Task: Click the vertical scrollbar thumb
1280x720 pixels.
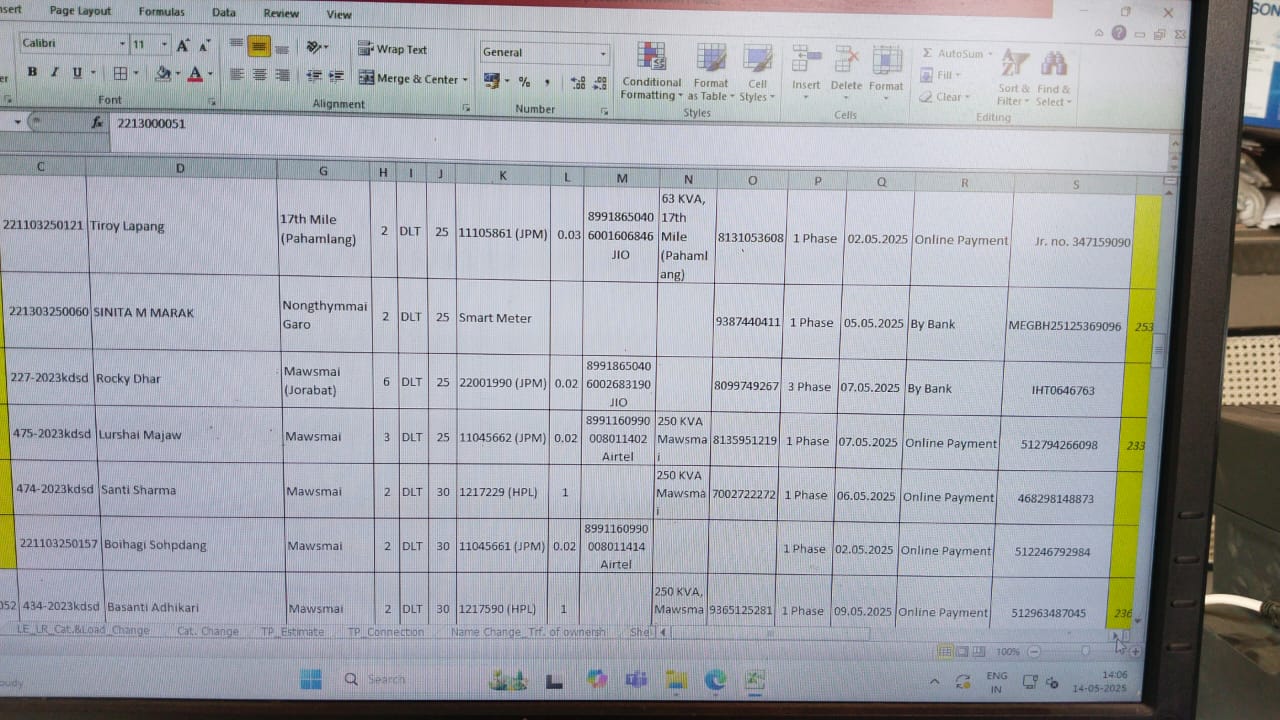Action: pos(1158,349)
